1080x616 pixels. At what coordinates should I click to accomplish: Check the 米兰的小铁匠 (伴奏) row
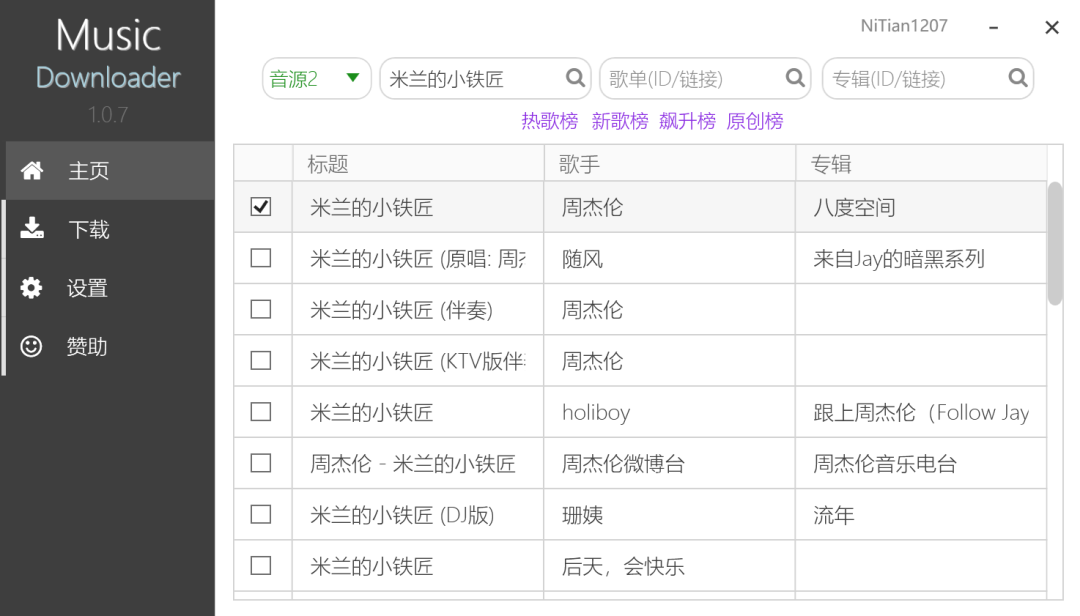(262, 309)
